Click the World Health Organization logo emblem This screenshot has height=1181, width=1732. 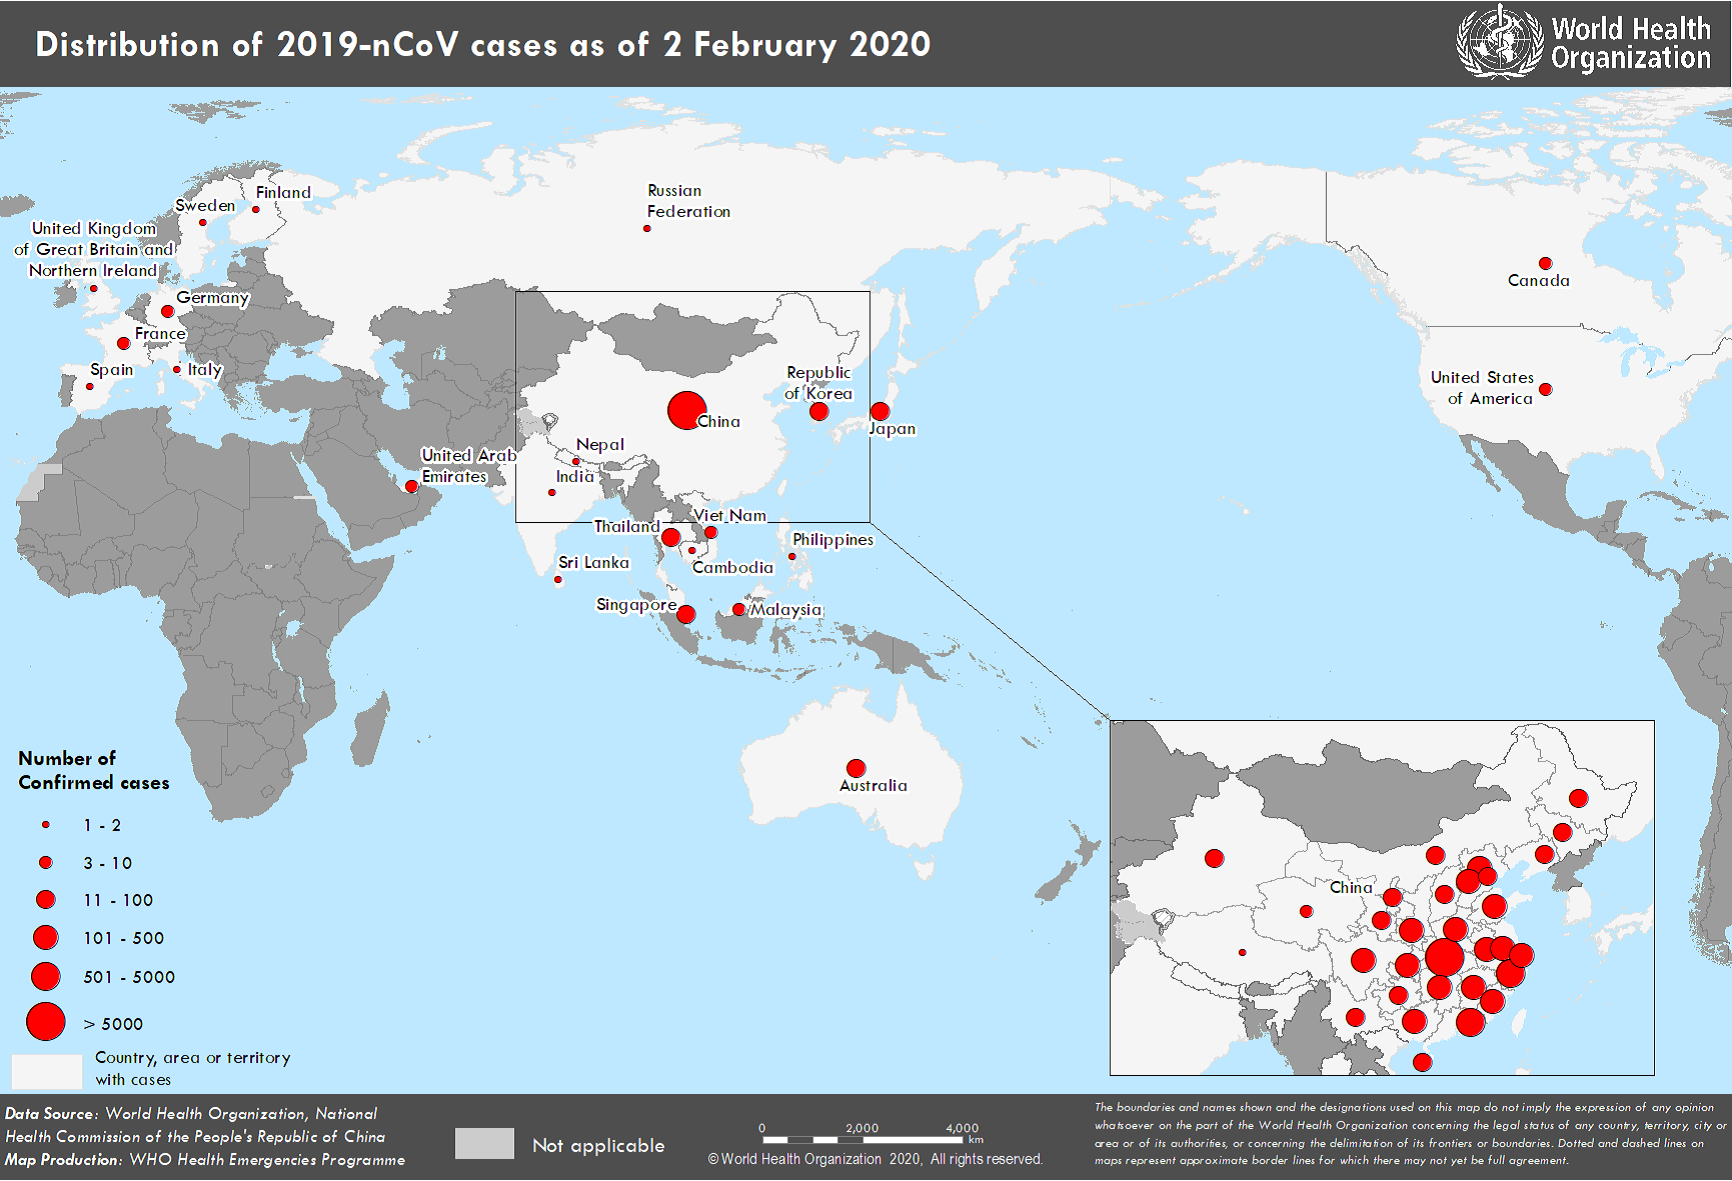pyautogui.click(x=1499, y=42)
